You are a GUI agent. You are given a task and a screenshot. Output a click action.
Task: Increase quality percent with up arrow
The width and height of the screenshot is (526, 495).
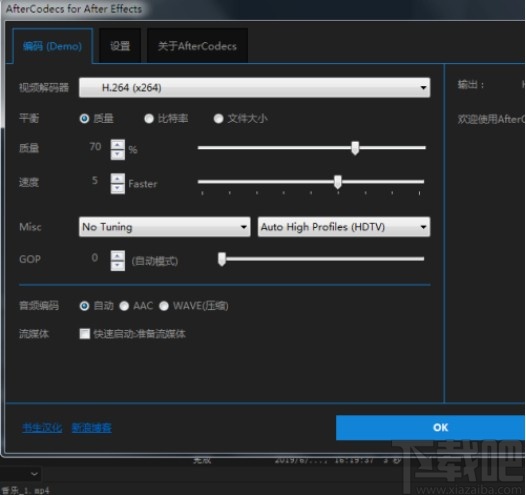[118, 145]
